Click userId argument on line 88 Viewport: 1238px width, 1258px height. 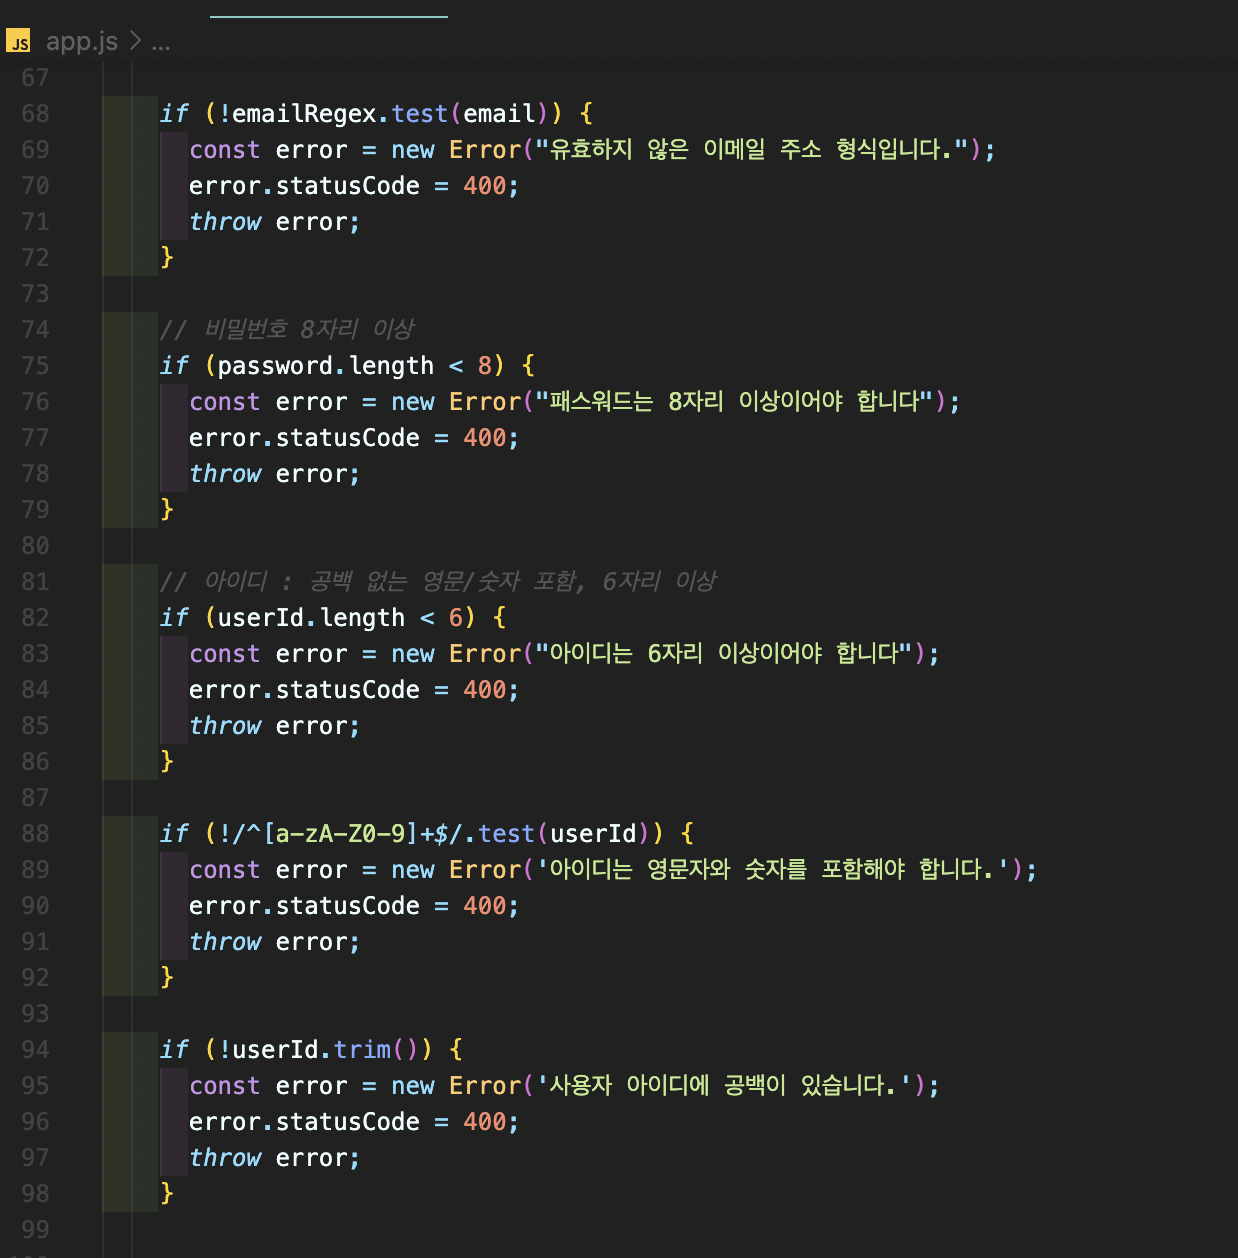(594, 834)
